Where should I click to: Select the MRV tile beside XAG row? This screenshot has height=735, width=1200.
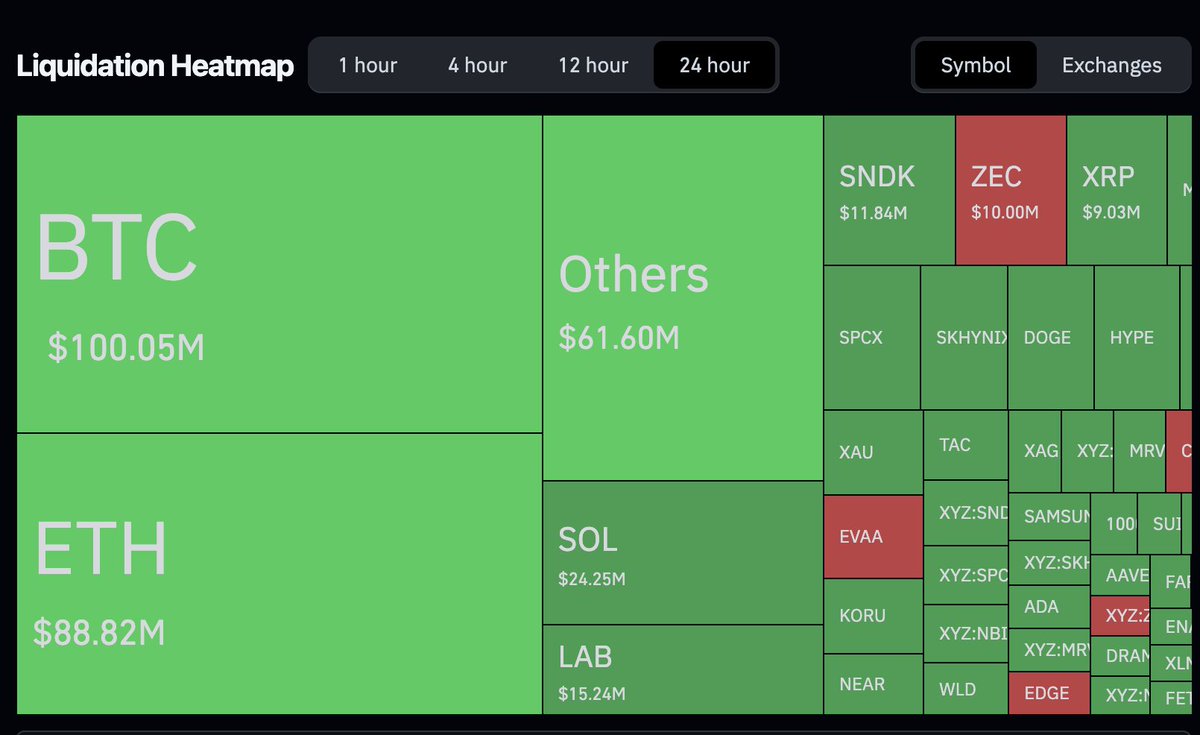click(x=1139, y=451)
